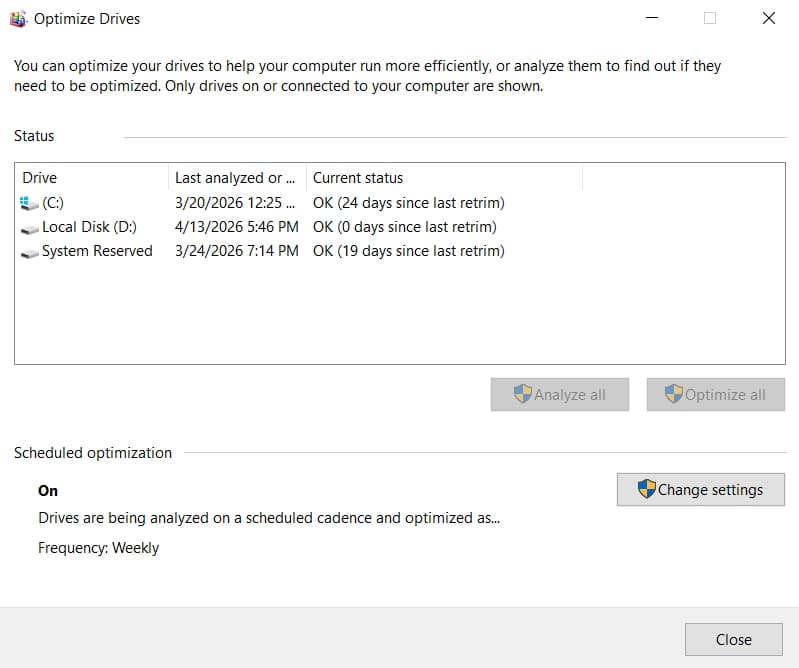This screenshot has width=799, height=668.
Task: Sort by the Current status column header
Action: click(444, 178)
